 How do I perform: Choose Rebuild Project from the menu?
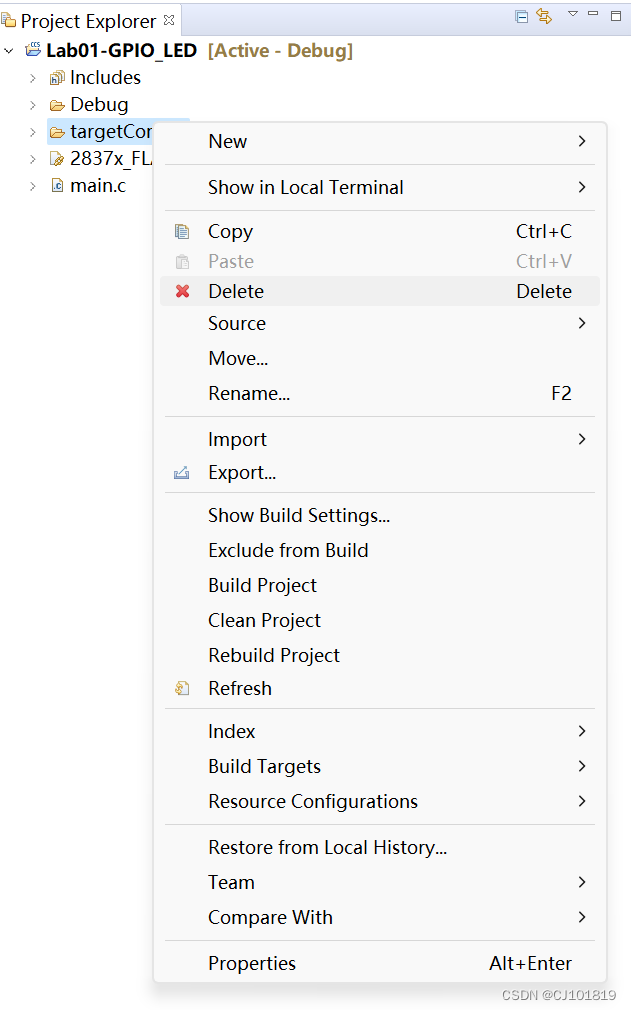point(274,655)
